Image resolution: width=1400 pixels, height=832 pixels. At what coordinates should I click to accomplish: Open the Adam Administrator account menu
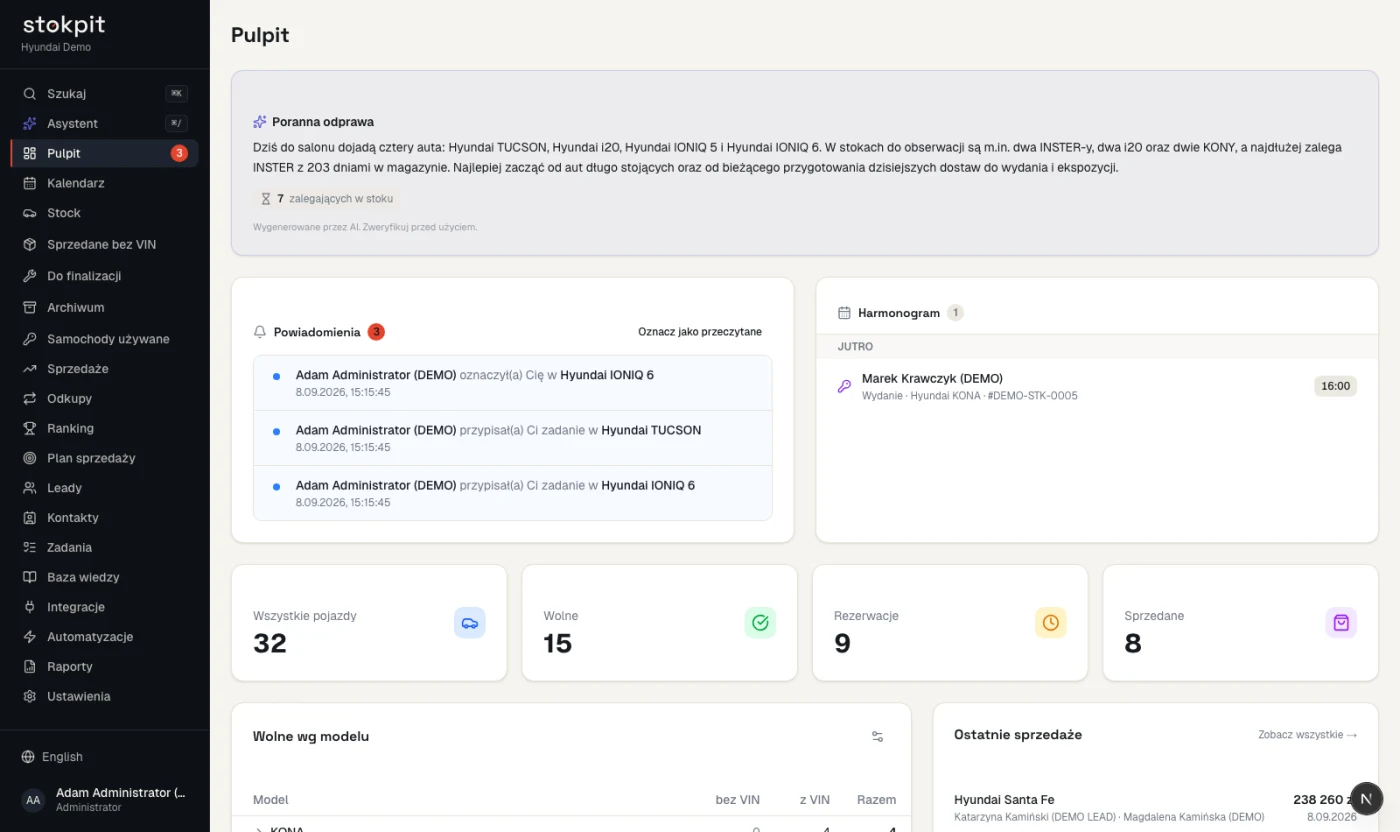click(x=104, y=800)
